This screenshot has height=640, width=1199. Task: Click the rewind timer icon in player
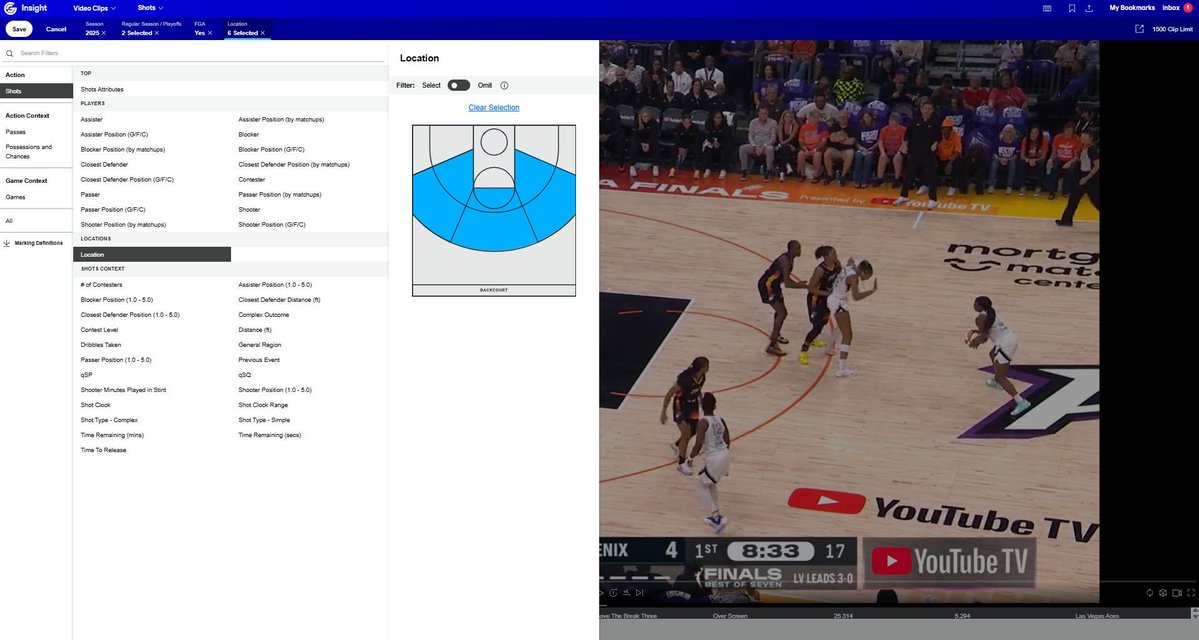pos(613,593)
